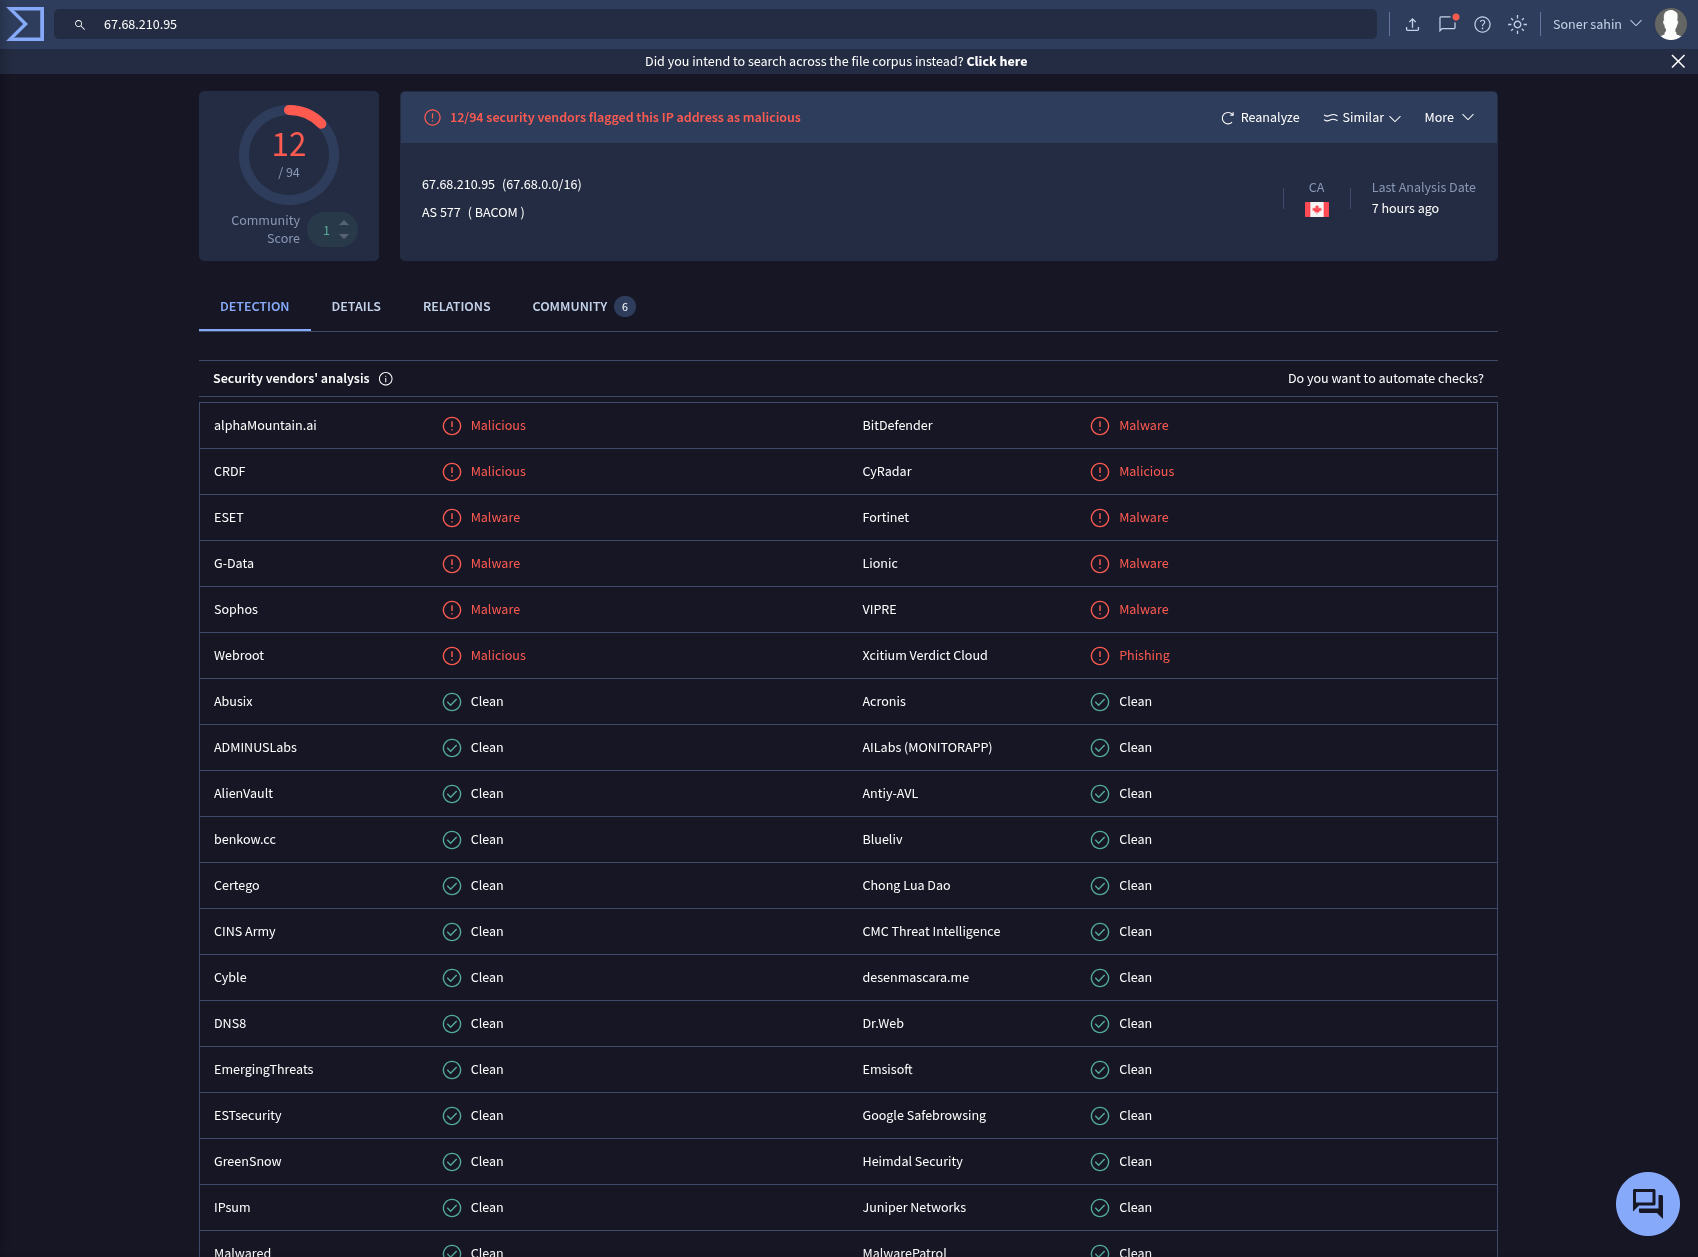Expand the Similar dropdown
Viewport: 1698px width, 1257px height.
(x=1362, y=118)
